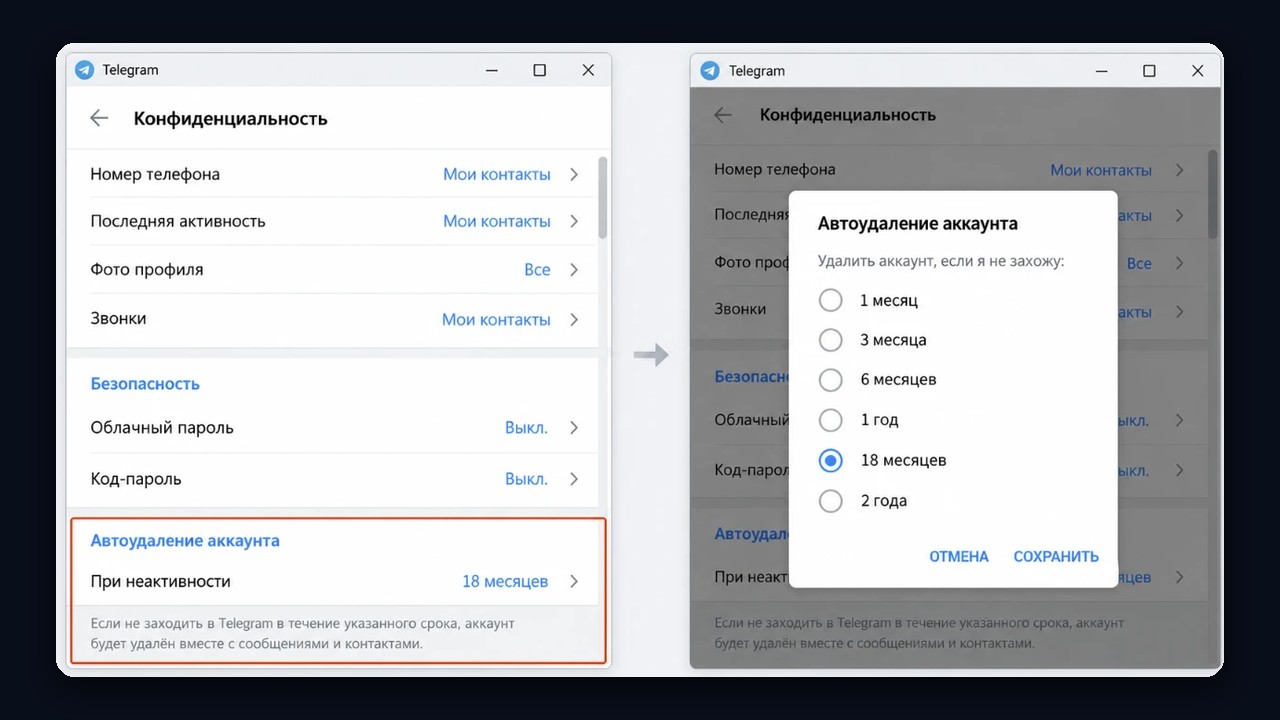Click back arrow in dimmed Конфиденциальность window
The height and width of the screenshot is (720, 1280).
pyautogui.click(x=723, y=115)
